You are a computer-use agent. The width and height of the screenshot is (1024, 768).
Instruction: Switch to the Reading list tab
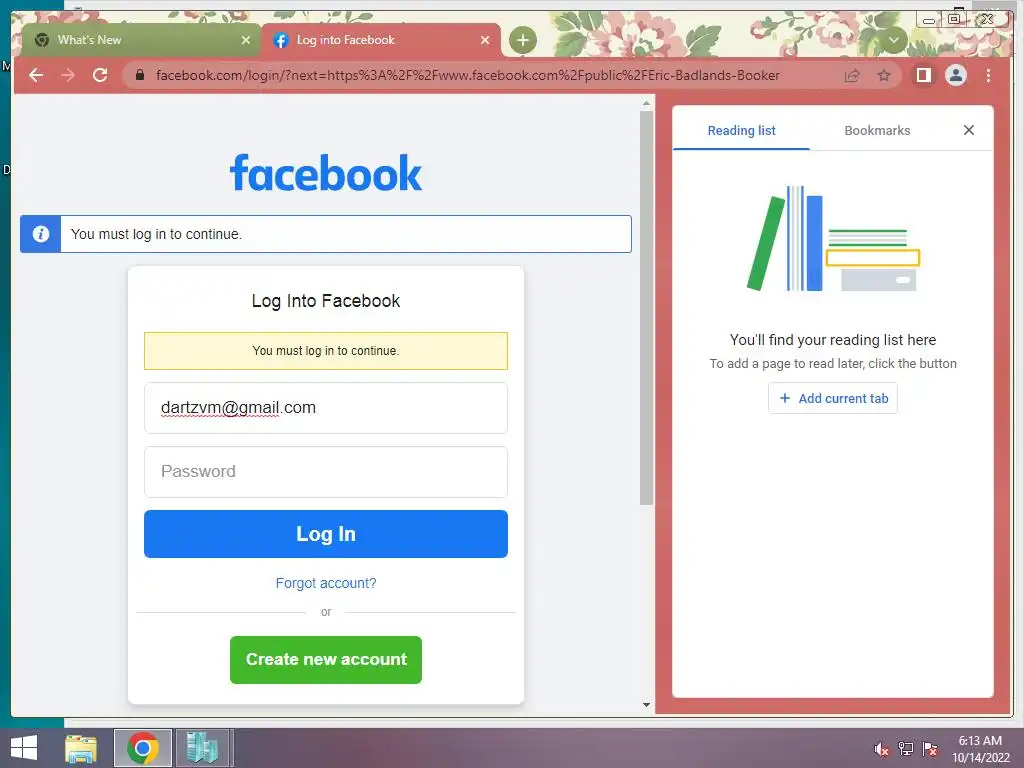click(x=741, y=131)
